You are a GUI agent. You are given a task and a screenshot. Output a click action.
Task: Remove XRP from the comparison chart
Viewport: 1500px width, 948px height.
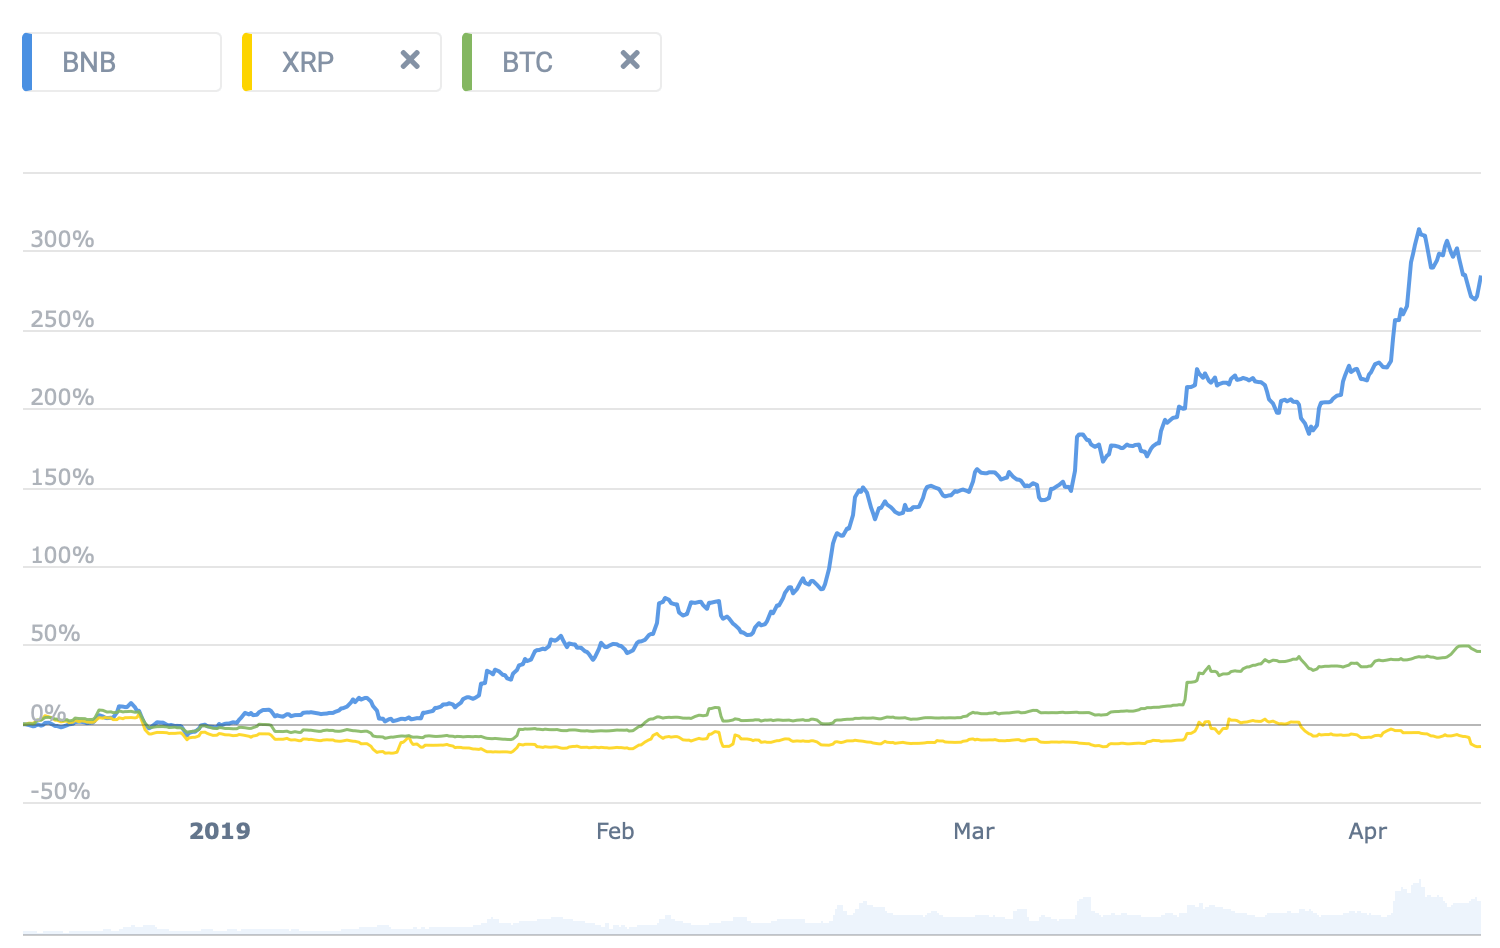410,61
